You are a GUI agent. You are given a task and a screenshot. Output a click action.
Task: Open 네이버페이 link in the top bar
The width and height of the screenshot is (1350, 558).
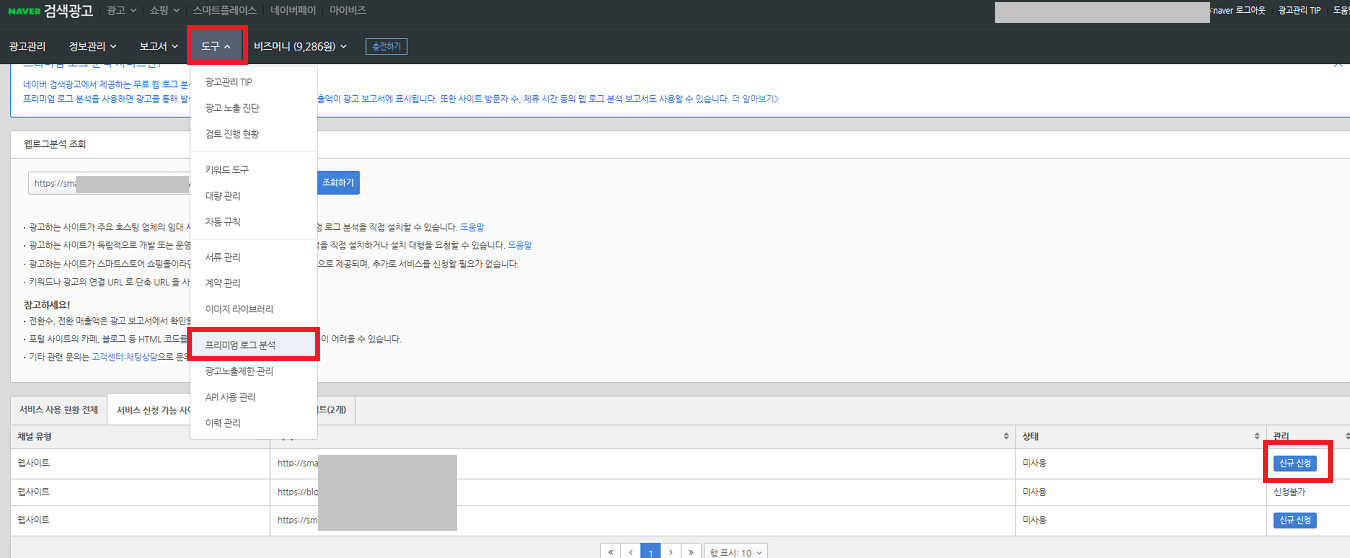tap(294, 10)
